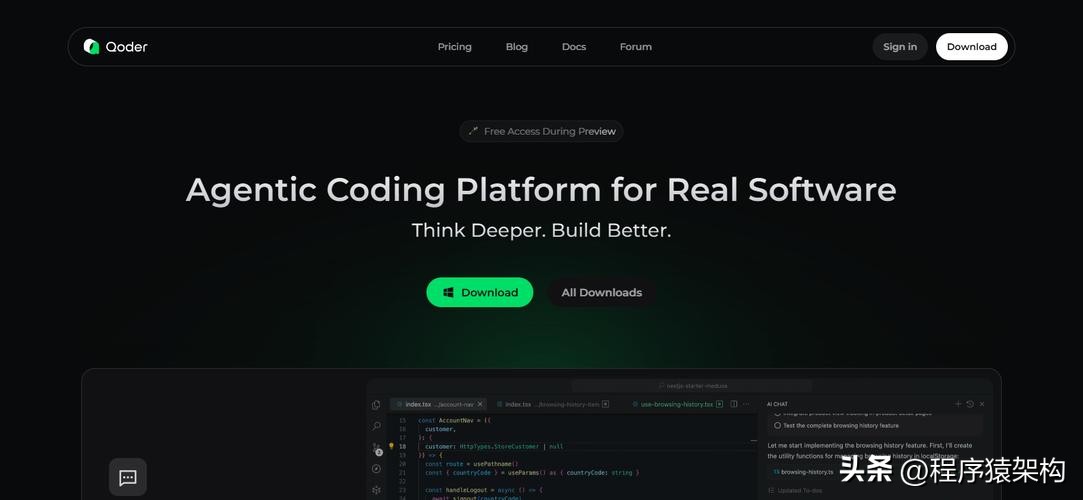Click the Sign in button

(x=900, y=47)
